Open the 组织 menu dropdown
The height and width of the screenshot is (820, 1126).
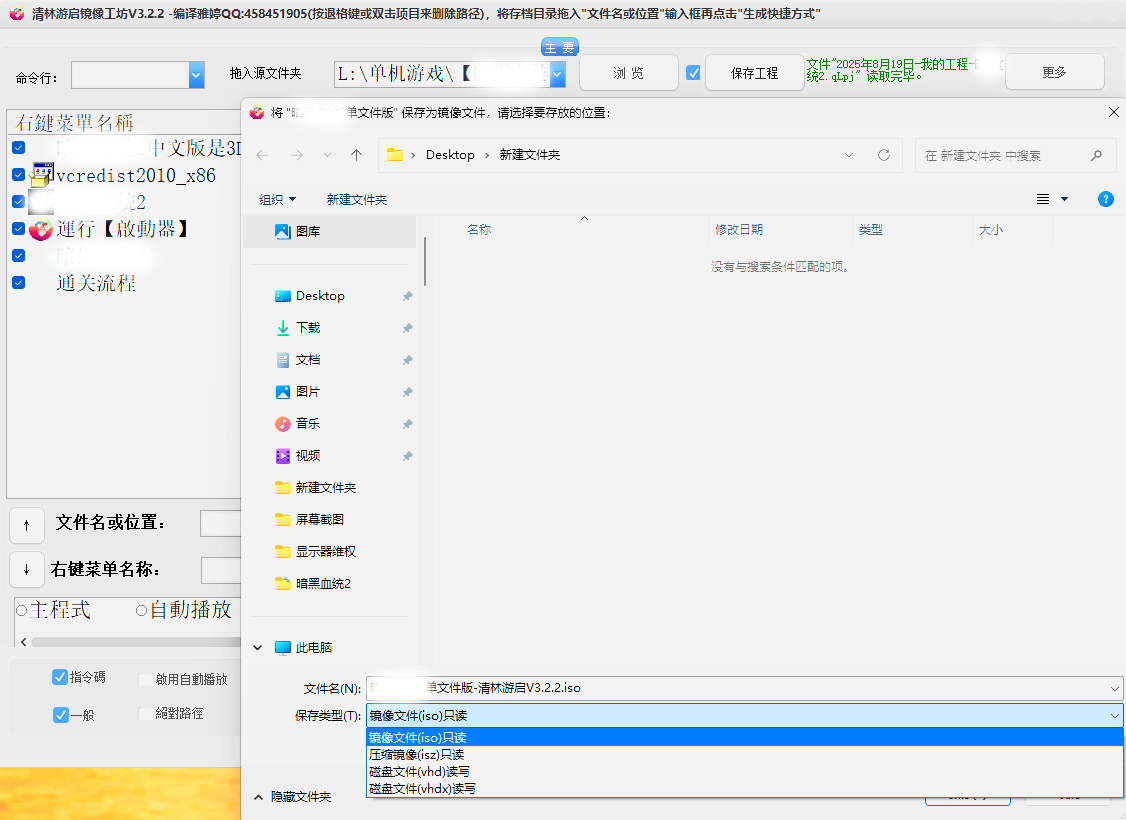pos(277,200)
